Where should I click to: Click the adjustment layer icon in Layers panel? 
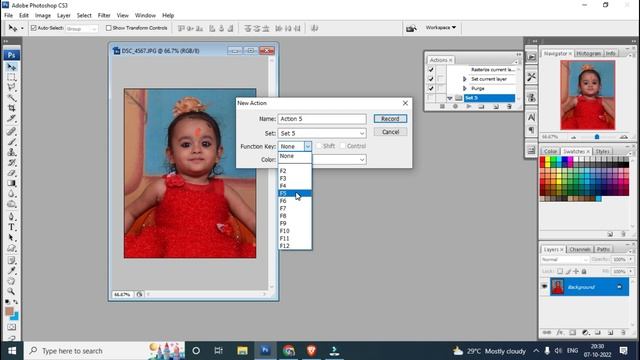pyautogui.click(x=585, y=333)
